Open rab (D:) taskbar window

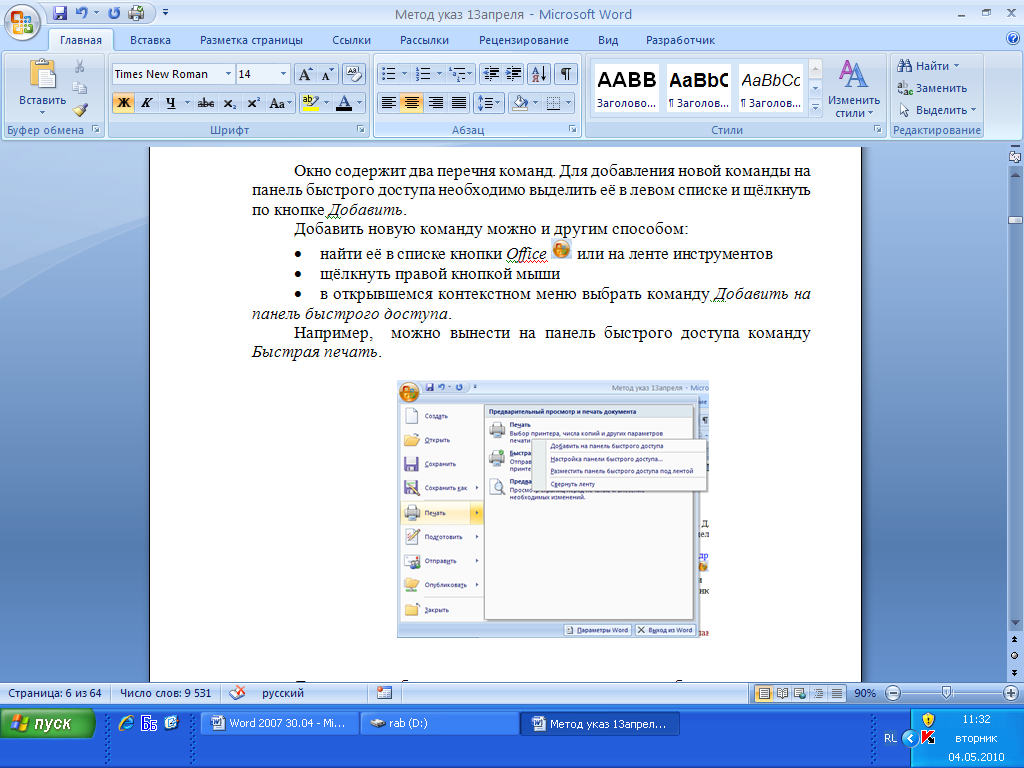click(x=440, y=724)
